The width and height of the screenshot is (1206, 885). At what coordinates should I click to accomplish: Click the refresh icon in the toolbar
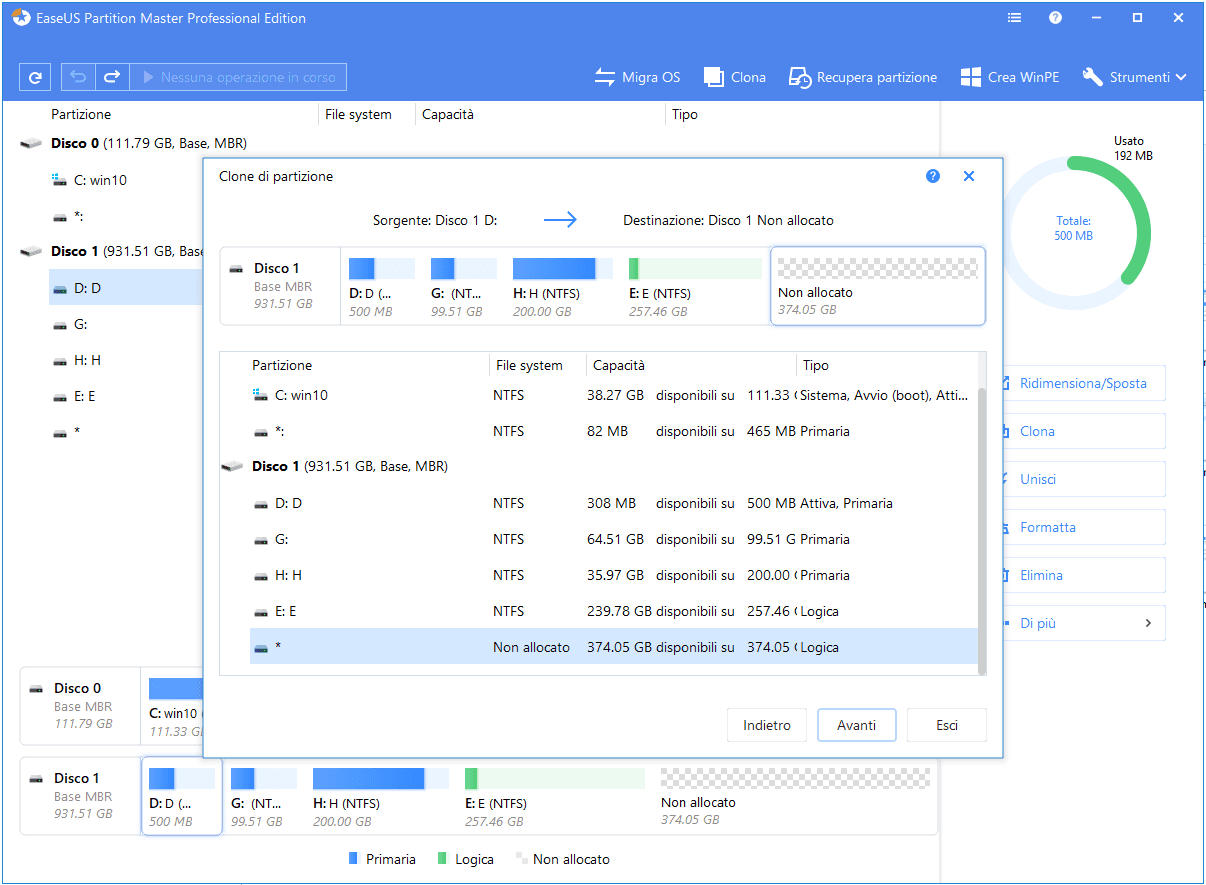click(35, 77)
